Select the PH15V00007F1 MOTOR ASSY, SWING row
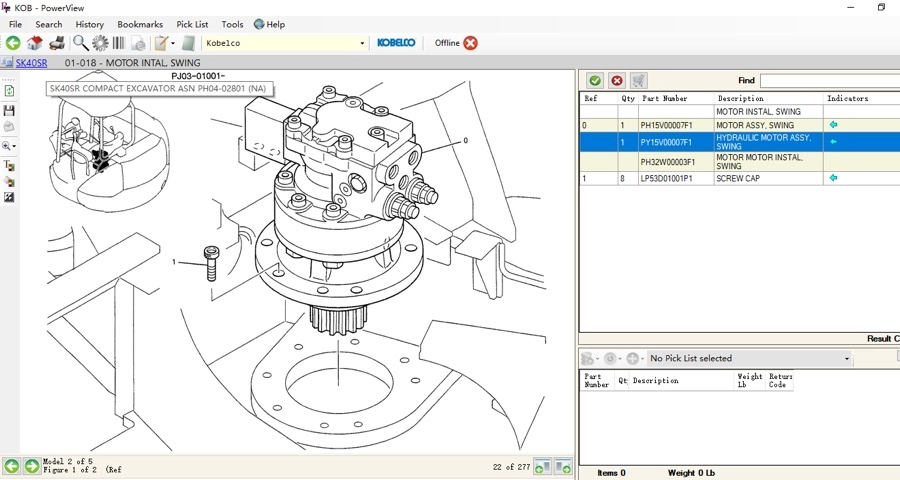This screenshot has height=480, width=900. (x=740, y=125)
